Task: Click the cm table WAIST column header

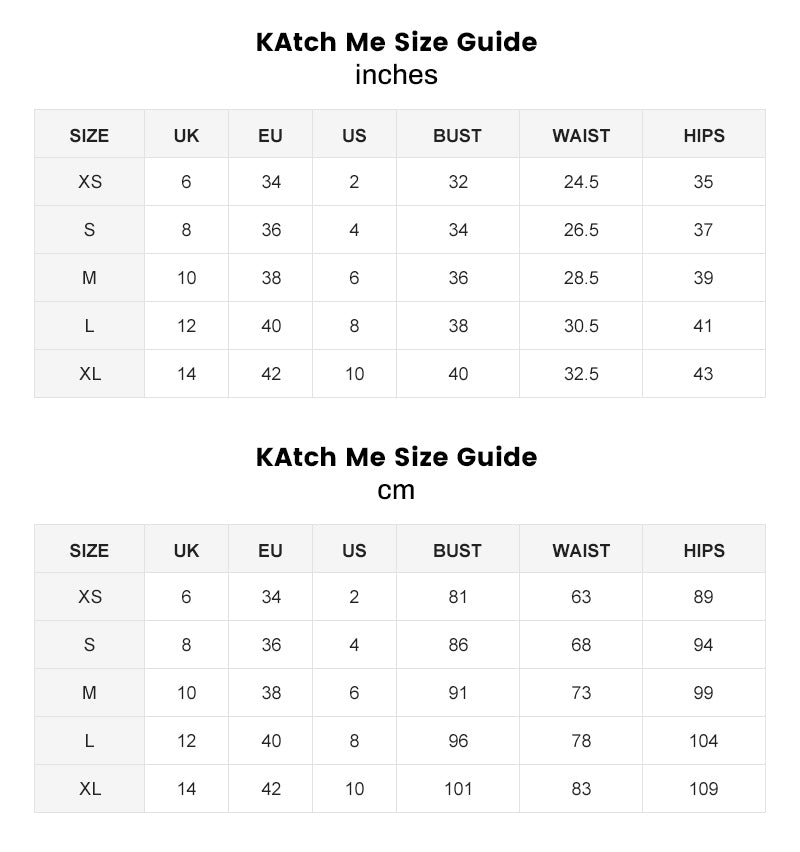Action: (x=581, y=550)
